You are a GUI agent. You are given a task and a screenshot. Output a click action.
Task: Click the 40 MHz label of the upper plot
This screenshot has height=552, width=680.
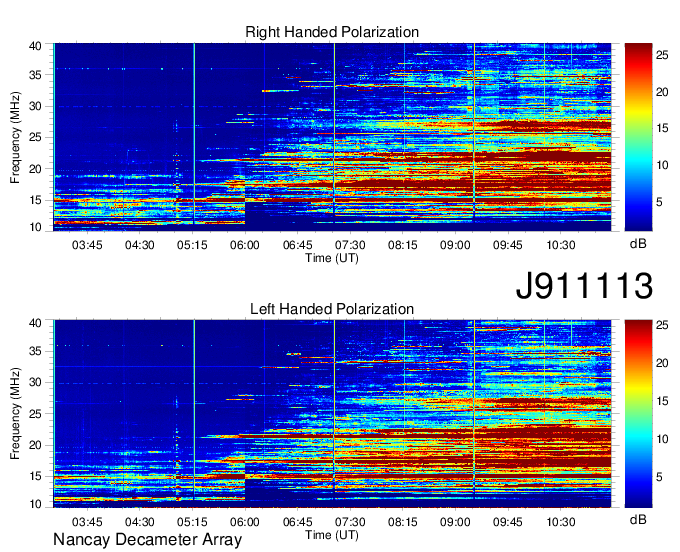coord(35,46)
